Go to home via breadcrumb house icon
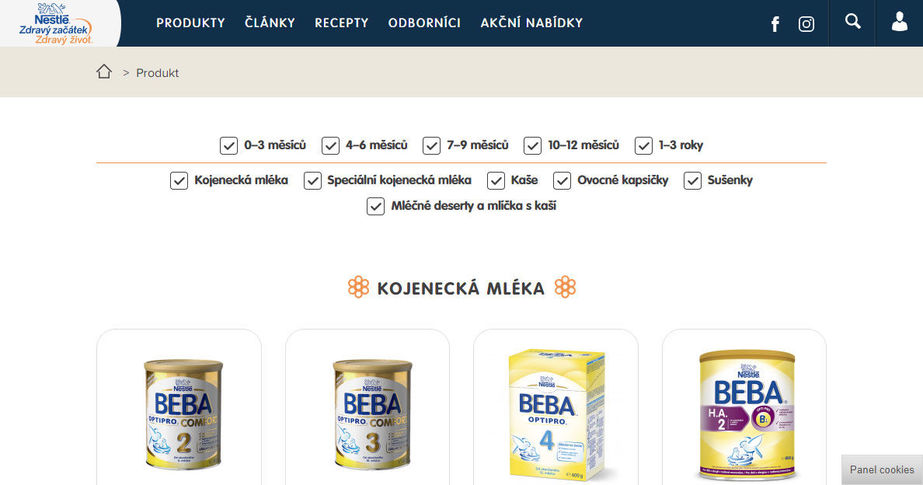Image resolution: width=923 pixels, height=485 pixels. 104,72
